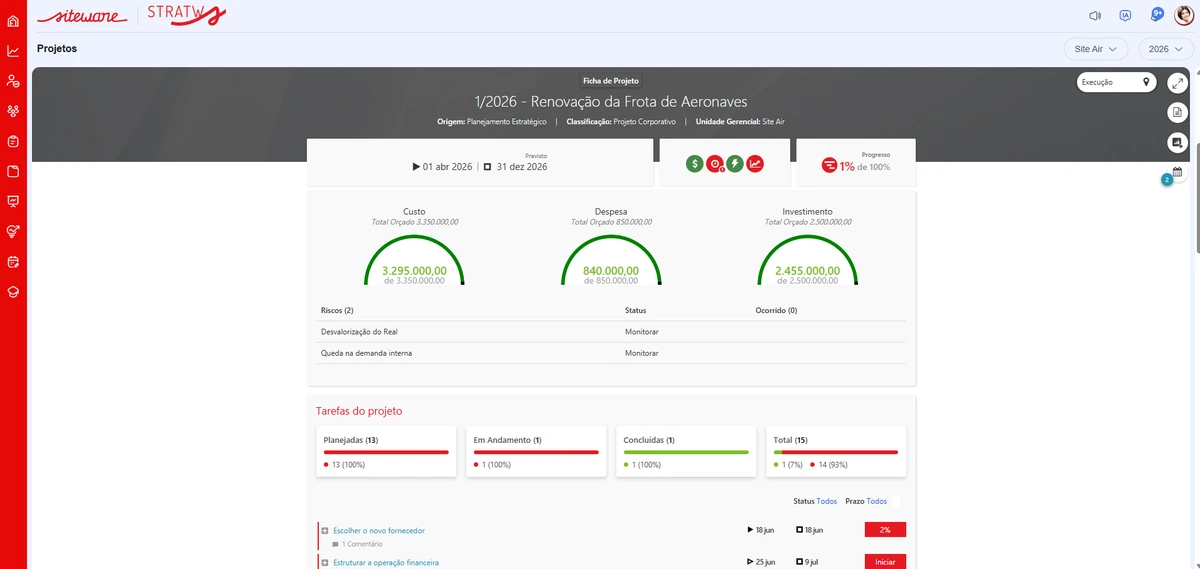This screenshot has width=1200, height=569.
Task: Open the calendar icon with badge 2
Action: (1175, 174)
